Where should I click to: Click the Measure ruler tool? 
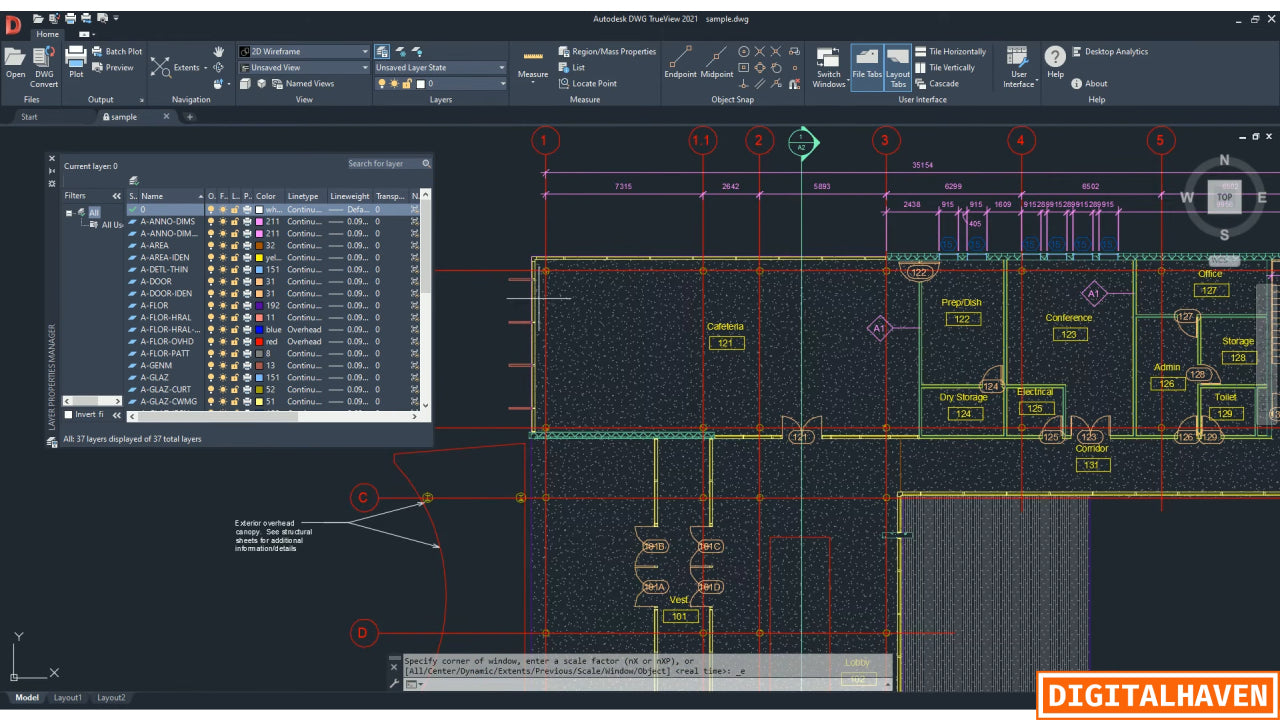click(533, 62)
